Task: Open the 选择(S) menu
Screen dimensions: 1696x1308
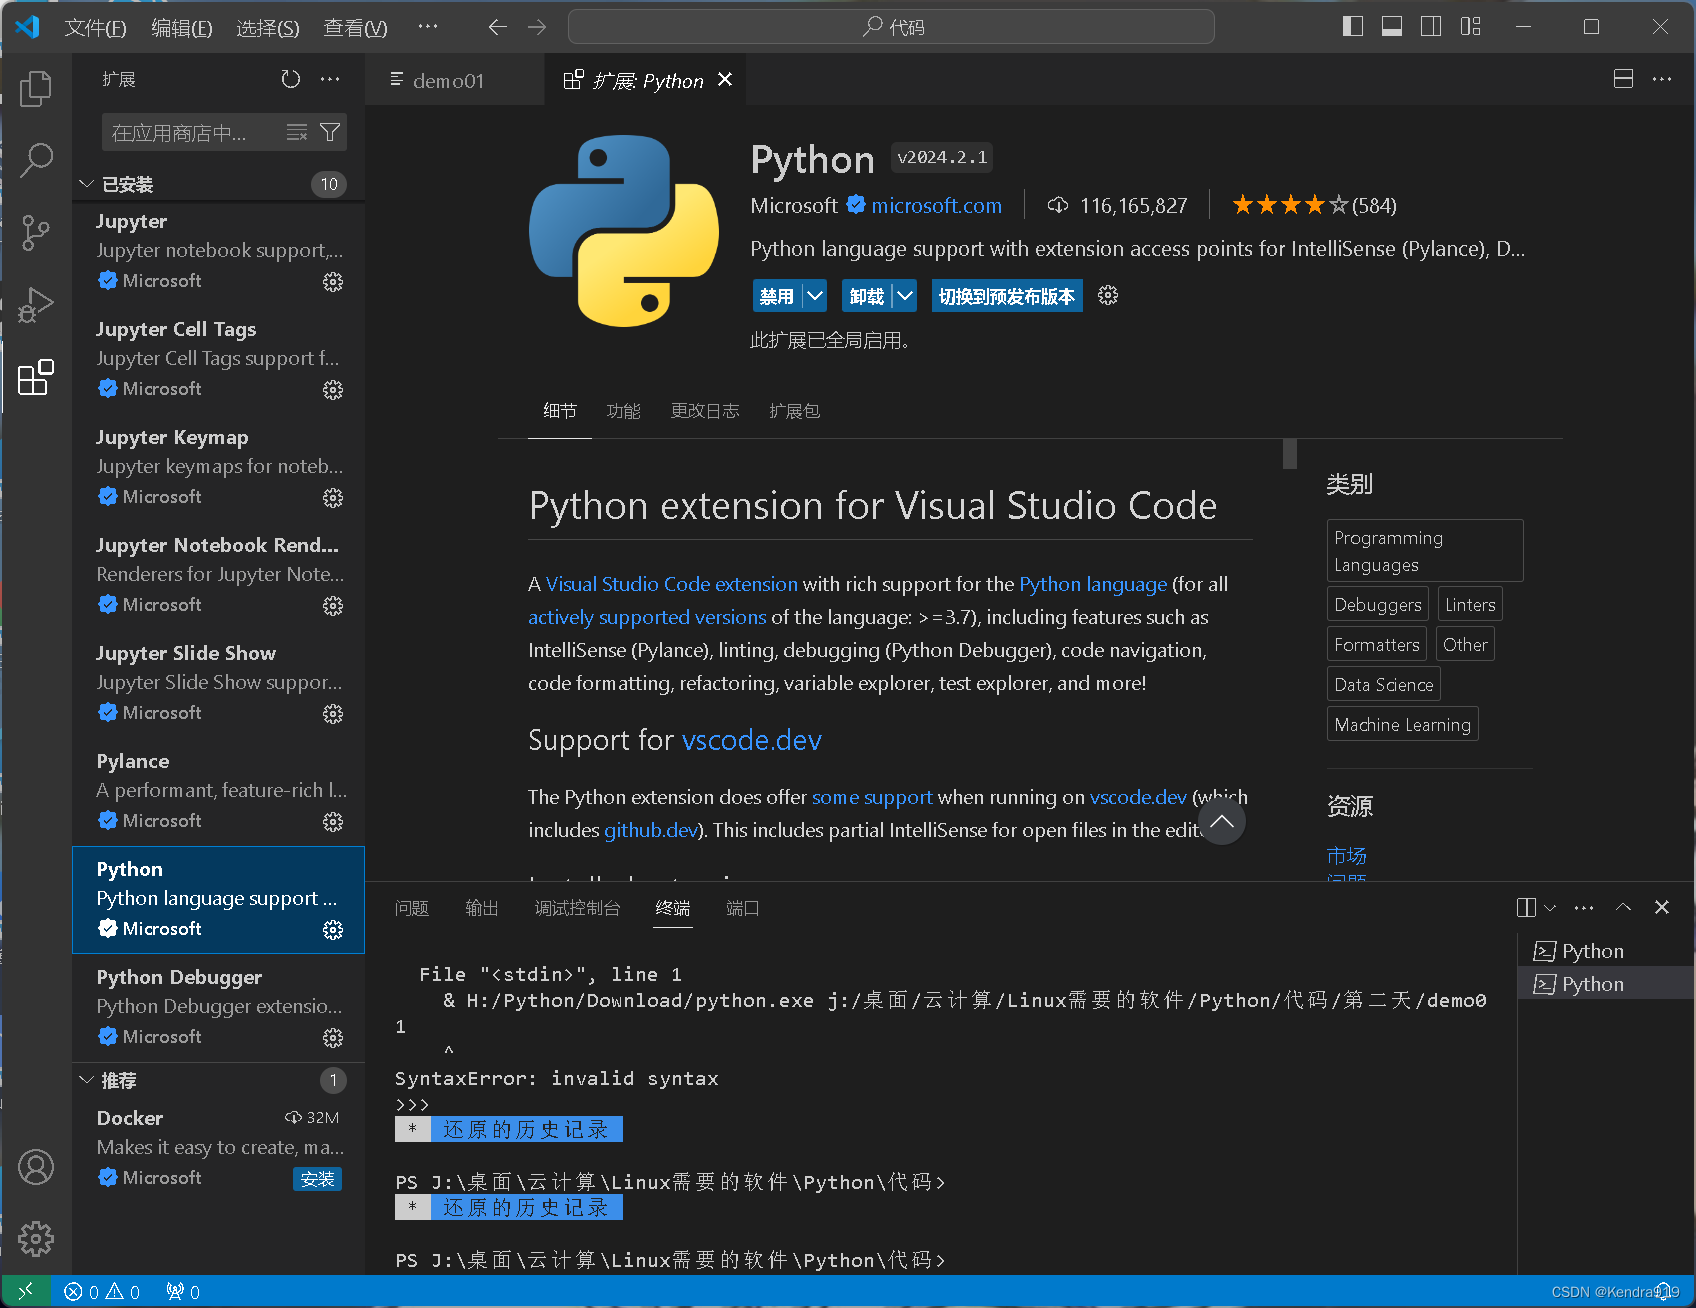Action: (x=268, y=28)
